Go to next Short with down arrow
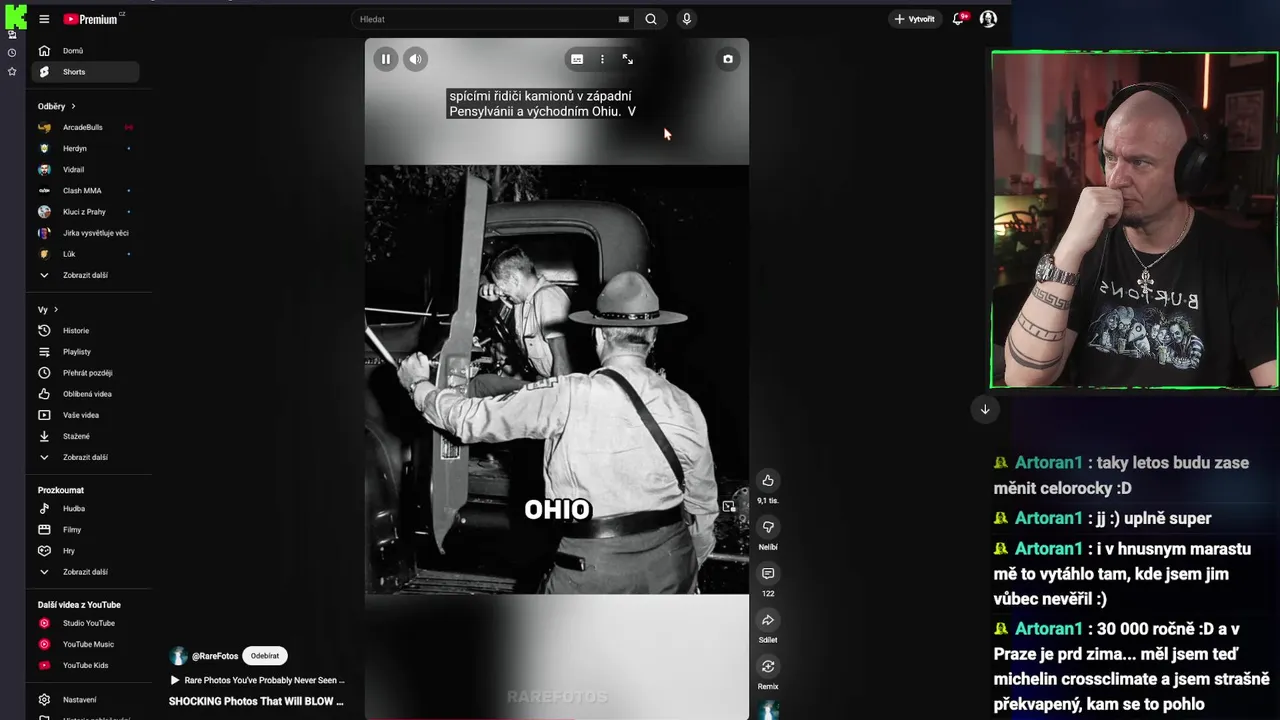This screenshot has width=1280, height=720. pyautogui.click(x=985, y=409)
